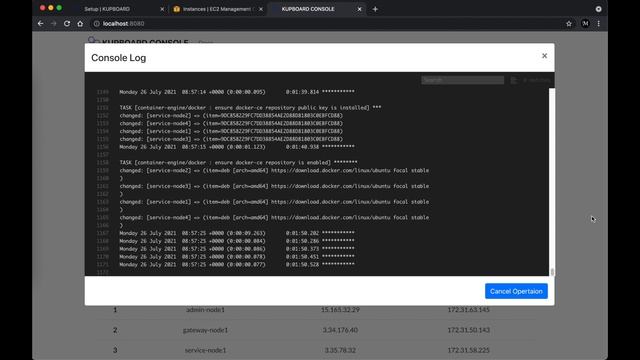Open a new browser tab
Image resolution: width=640 pixels, height=360 pixels.
375,9
